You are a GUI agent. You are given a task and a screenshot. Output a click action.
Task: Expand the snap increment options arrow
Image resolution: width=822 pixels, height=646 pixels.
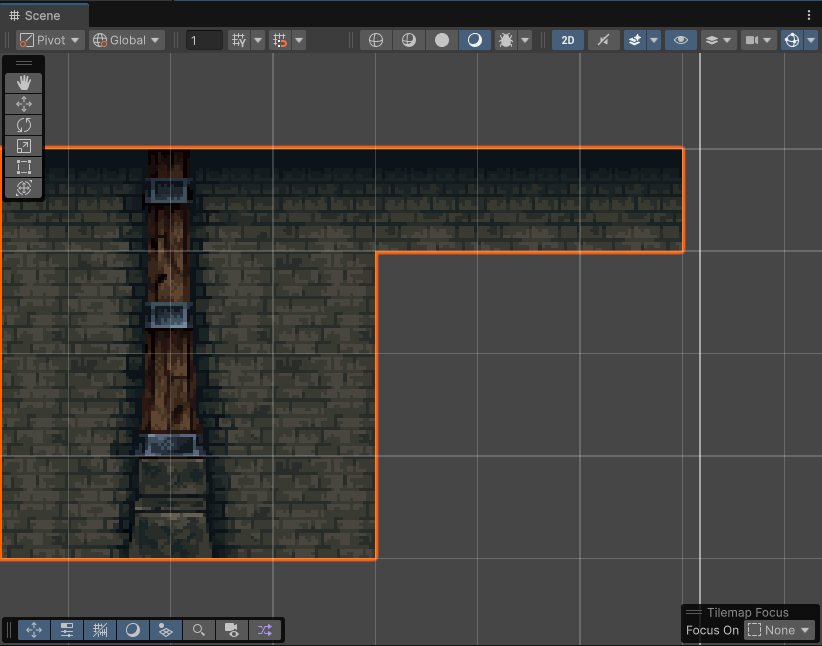click(299, 40)
